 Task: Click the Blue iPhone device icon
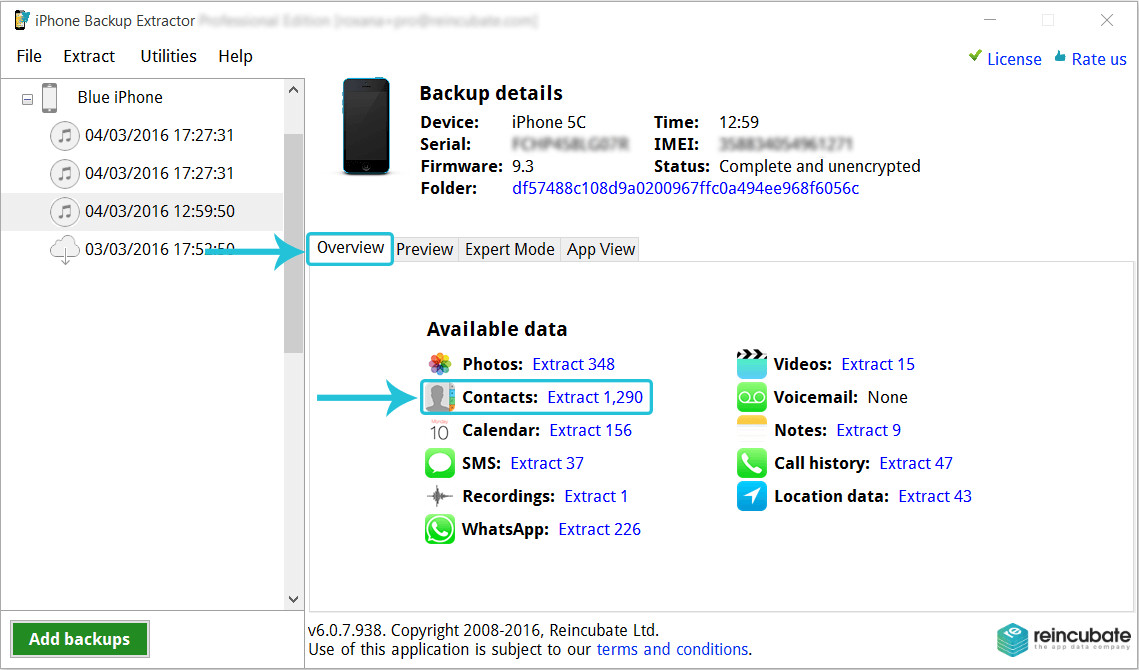pos(49,97)
